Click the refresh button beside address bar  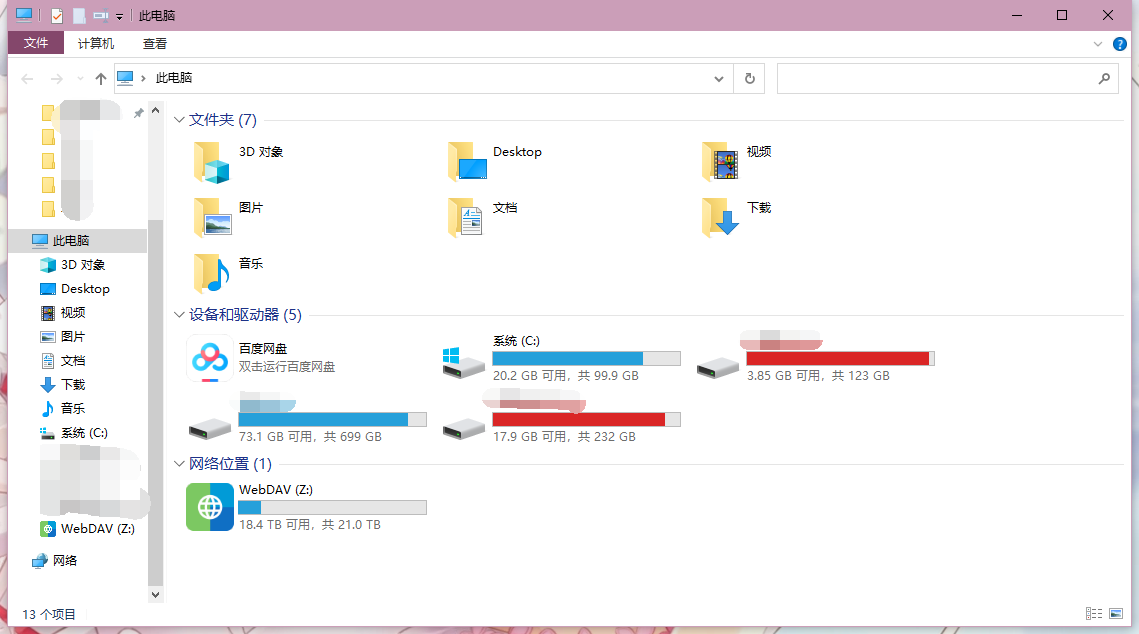tap(749, 78)
